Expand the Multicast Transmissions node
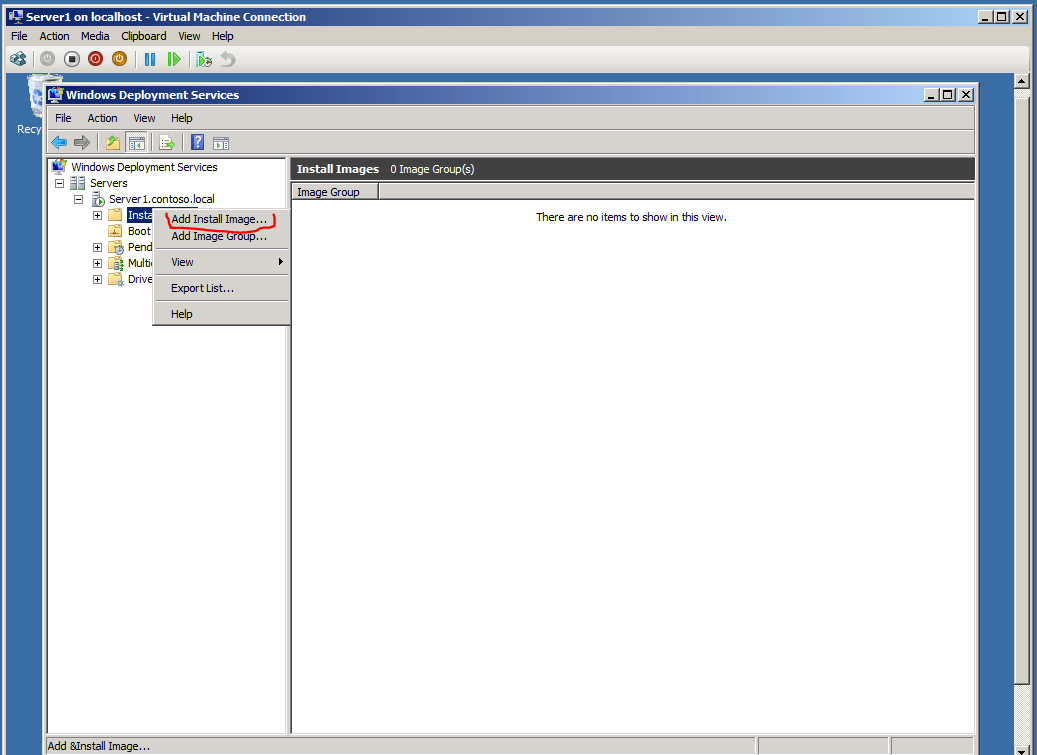Viewport: 1037px width, 755px height. (x=97, y=263)
